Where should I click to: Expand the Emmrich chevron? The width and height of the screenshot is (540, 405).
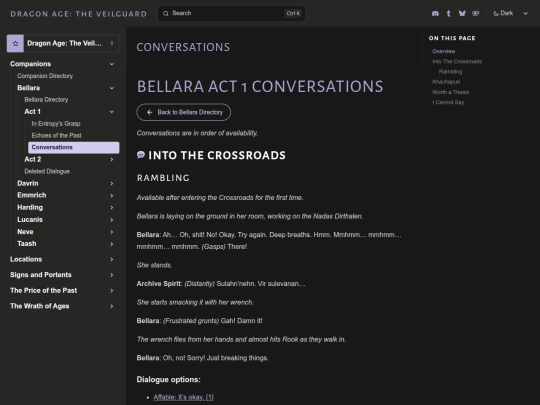112,196
